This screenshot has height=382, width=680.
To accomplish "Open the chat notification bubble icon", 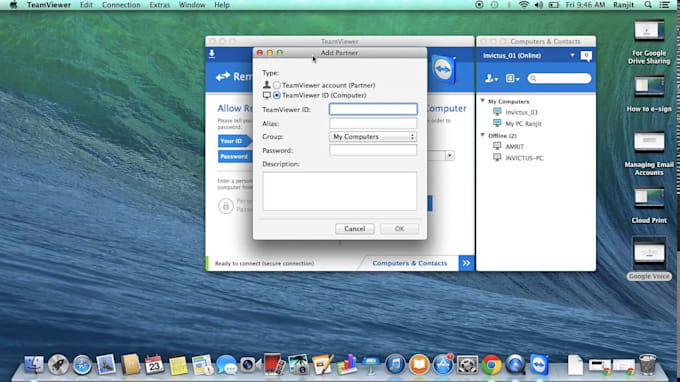I will click(586, 56).
